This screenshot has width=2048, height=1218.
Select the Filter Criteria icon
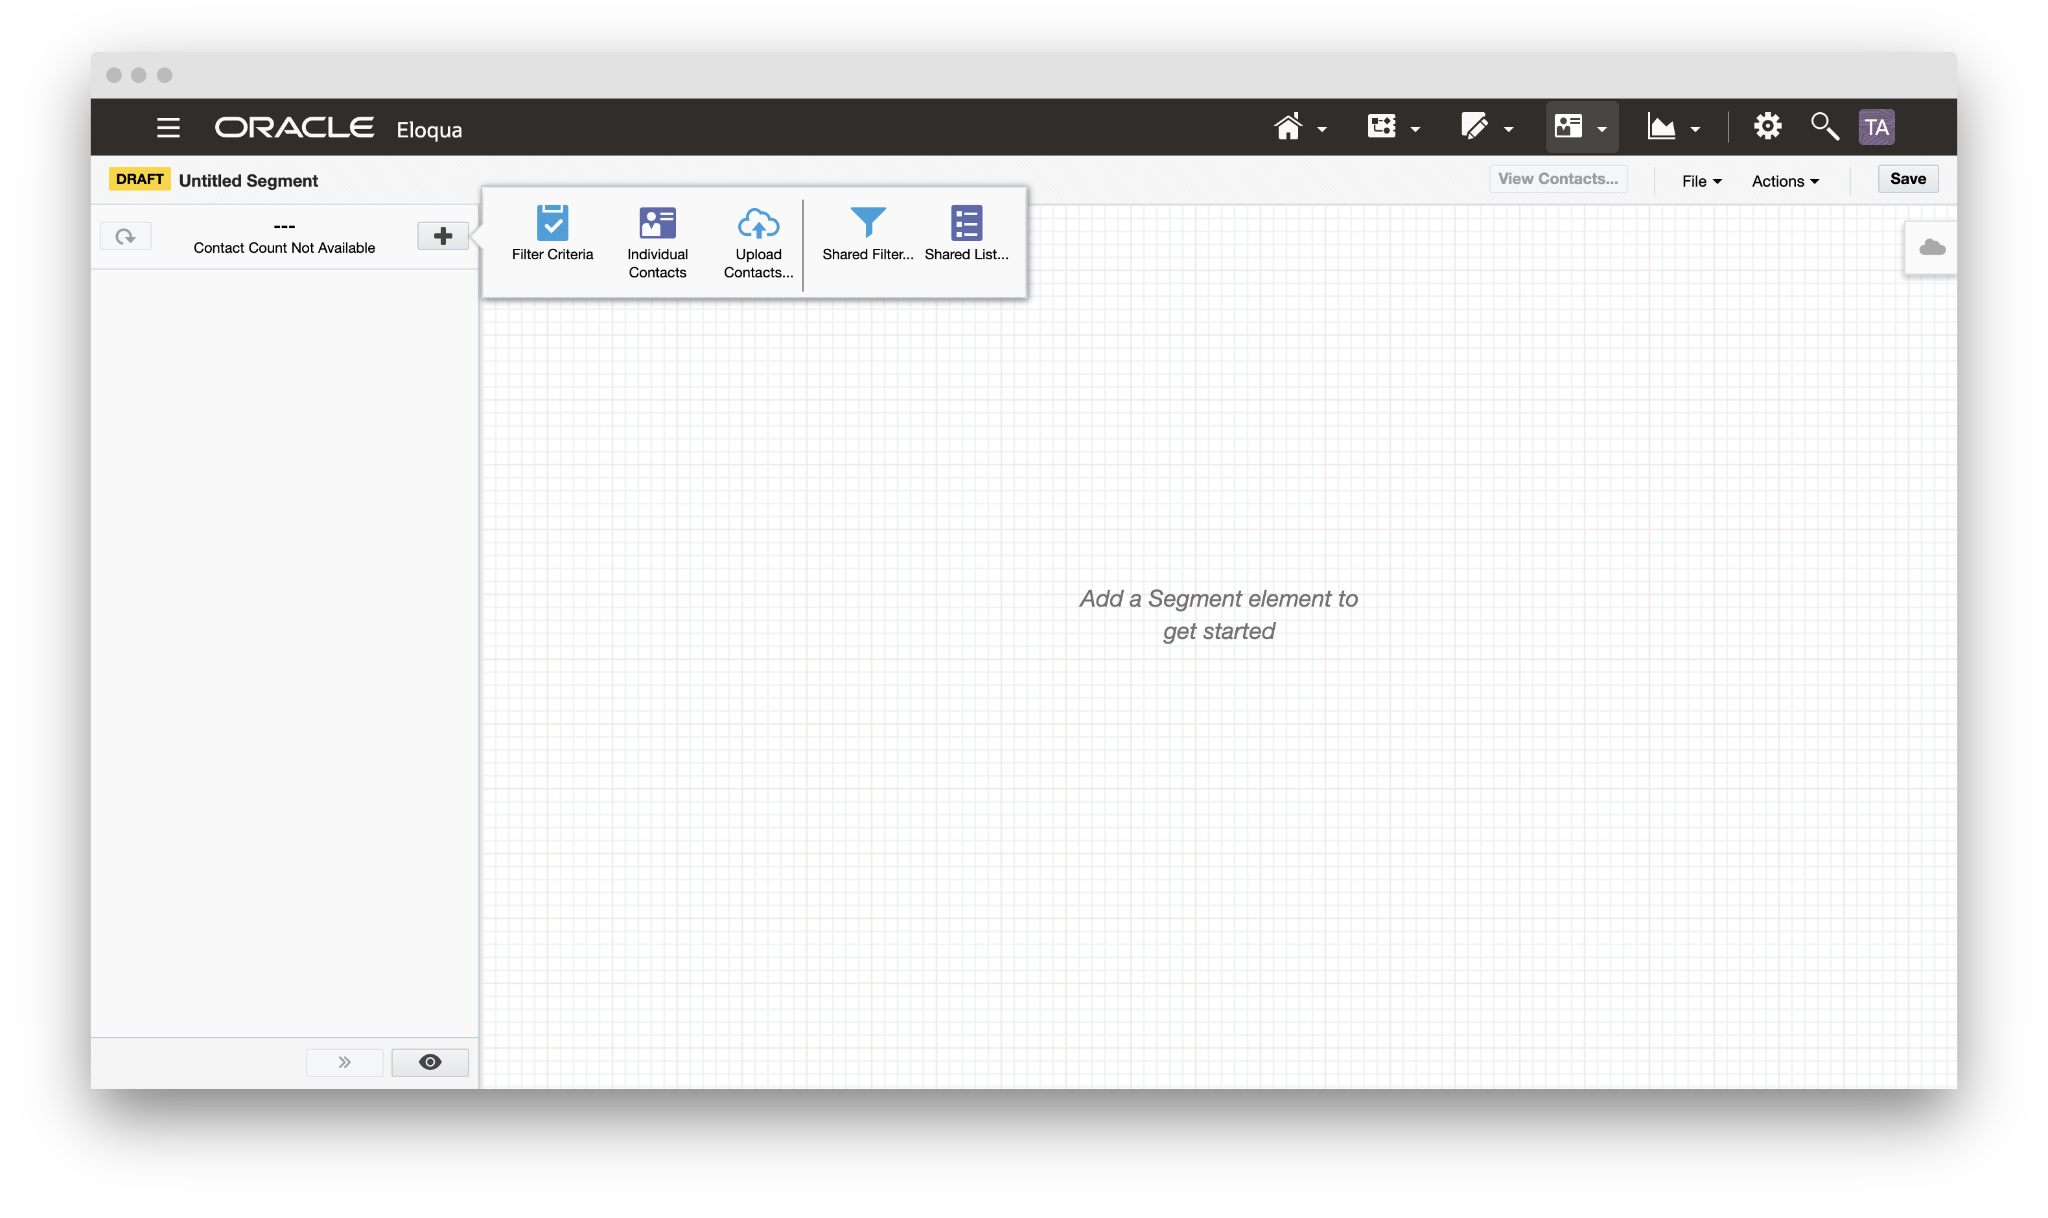click(552, 223)
